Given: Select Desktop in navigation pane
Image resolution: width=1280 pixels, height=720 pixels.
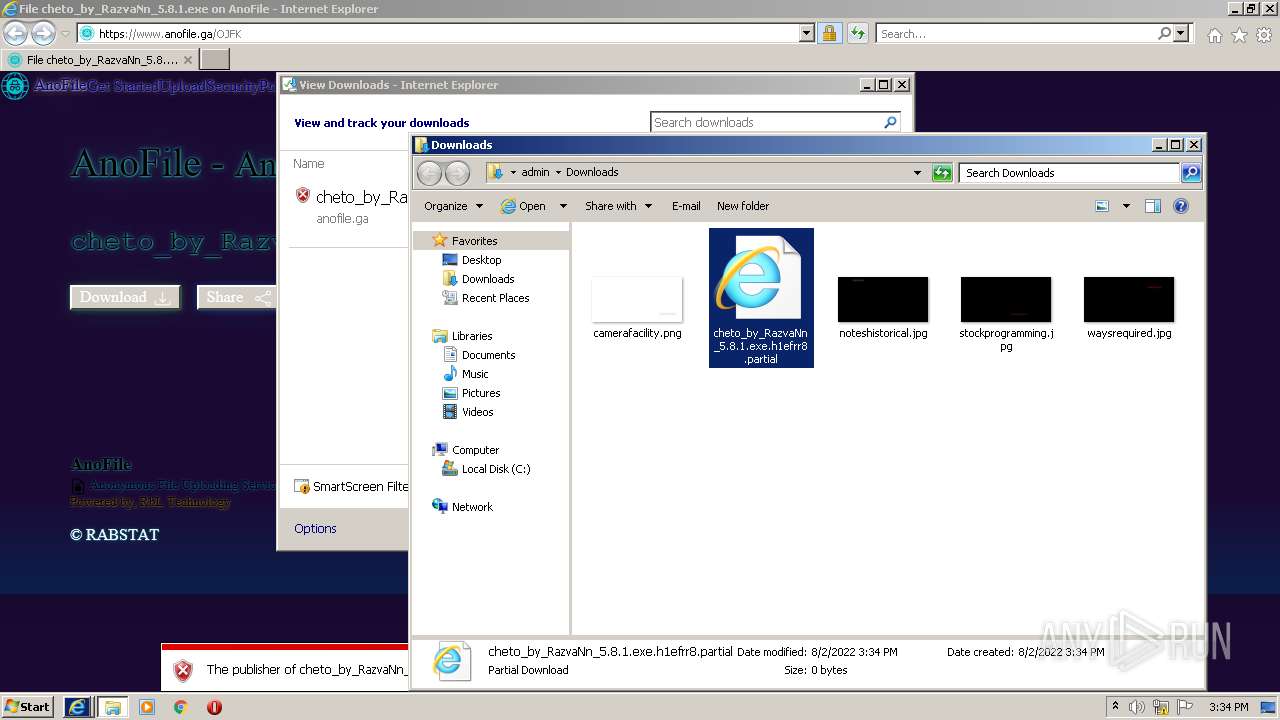Looking at the screenshot, I should (x=481, y=260).
